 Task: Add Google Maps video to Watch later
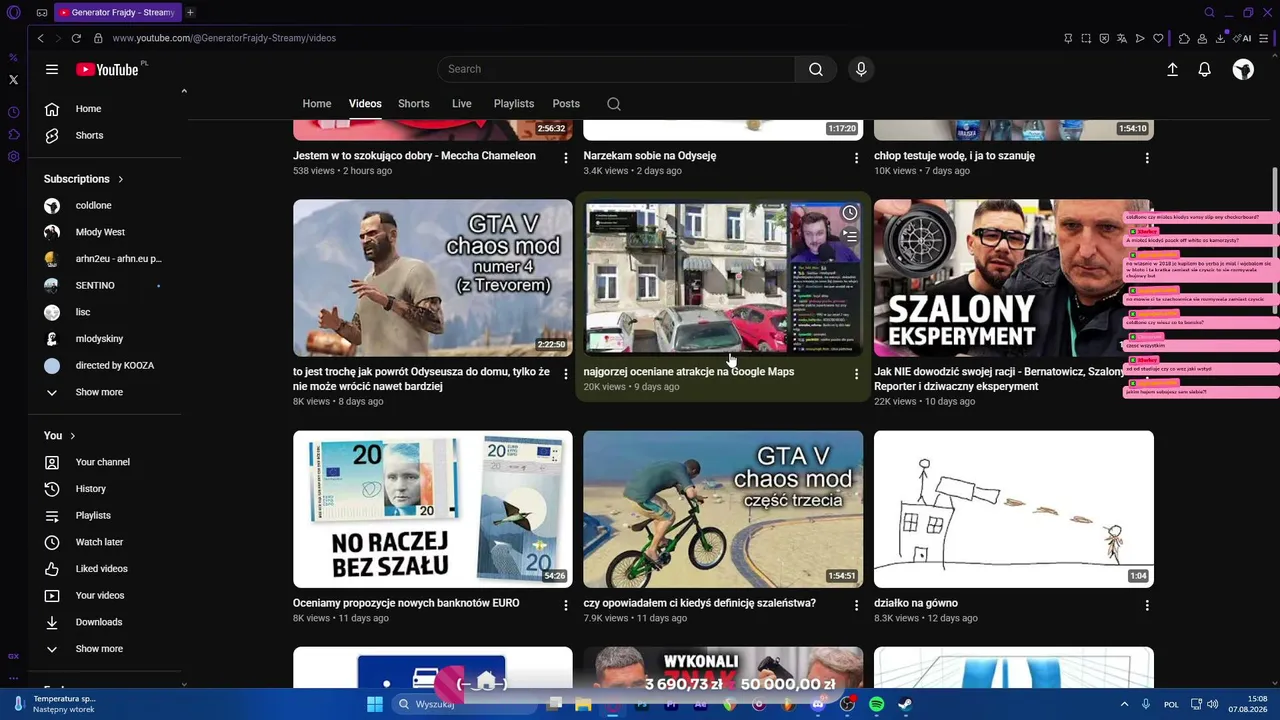coord(850,213)
